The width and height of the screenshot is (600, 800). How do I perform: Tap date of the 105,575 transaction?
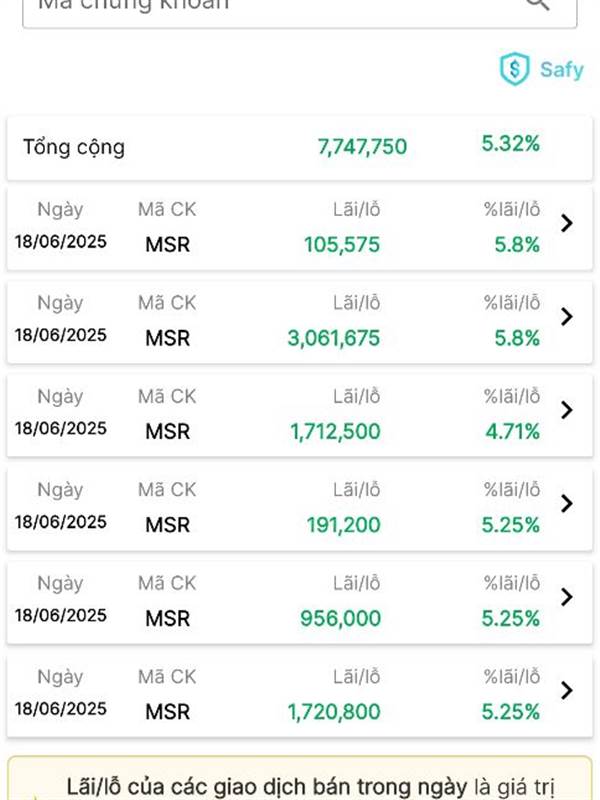61,241
